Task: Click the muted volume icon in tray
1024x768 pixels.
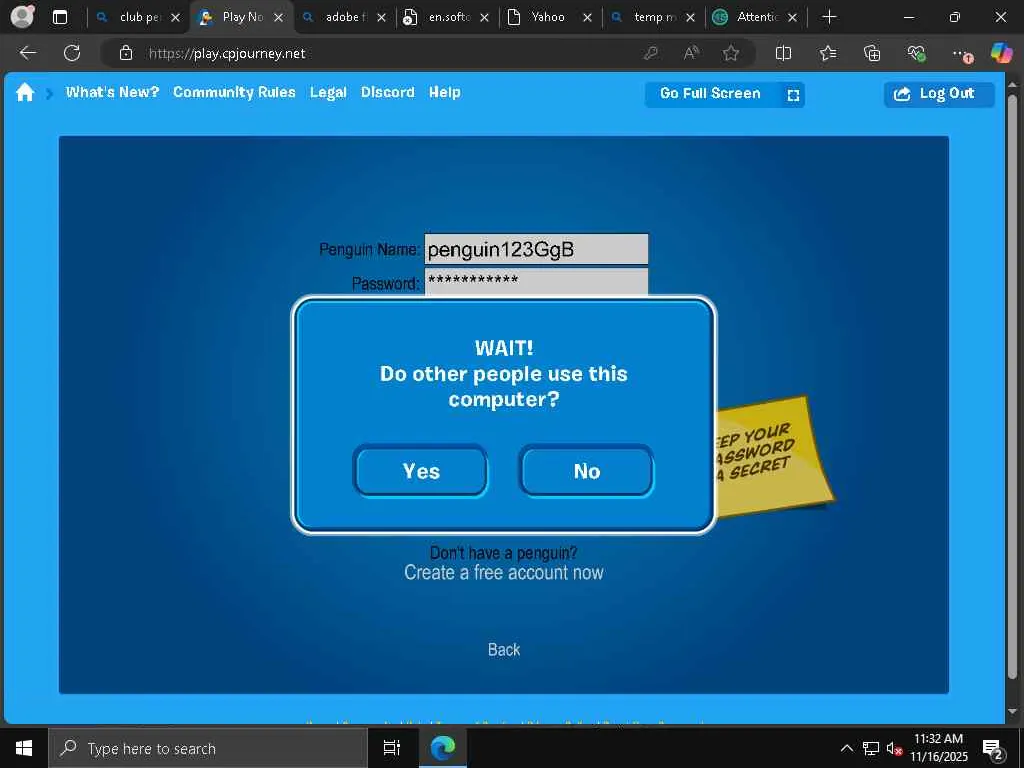Action: [x=893, y=748]
